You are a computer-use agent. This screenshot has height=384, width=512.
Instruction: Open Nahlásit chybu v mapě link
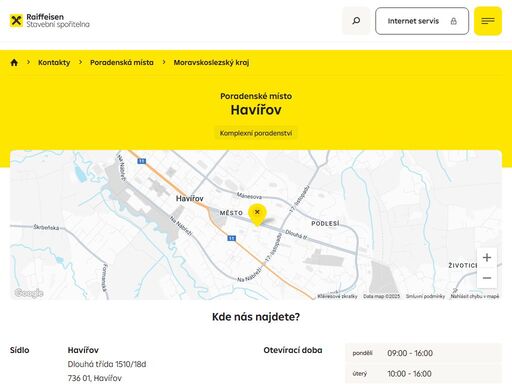pos(475,296)
